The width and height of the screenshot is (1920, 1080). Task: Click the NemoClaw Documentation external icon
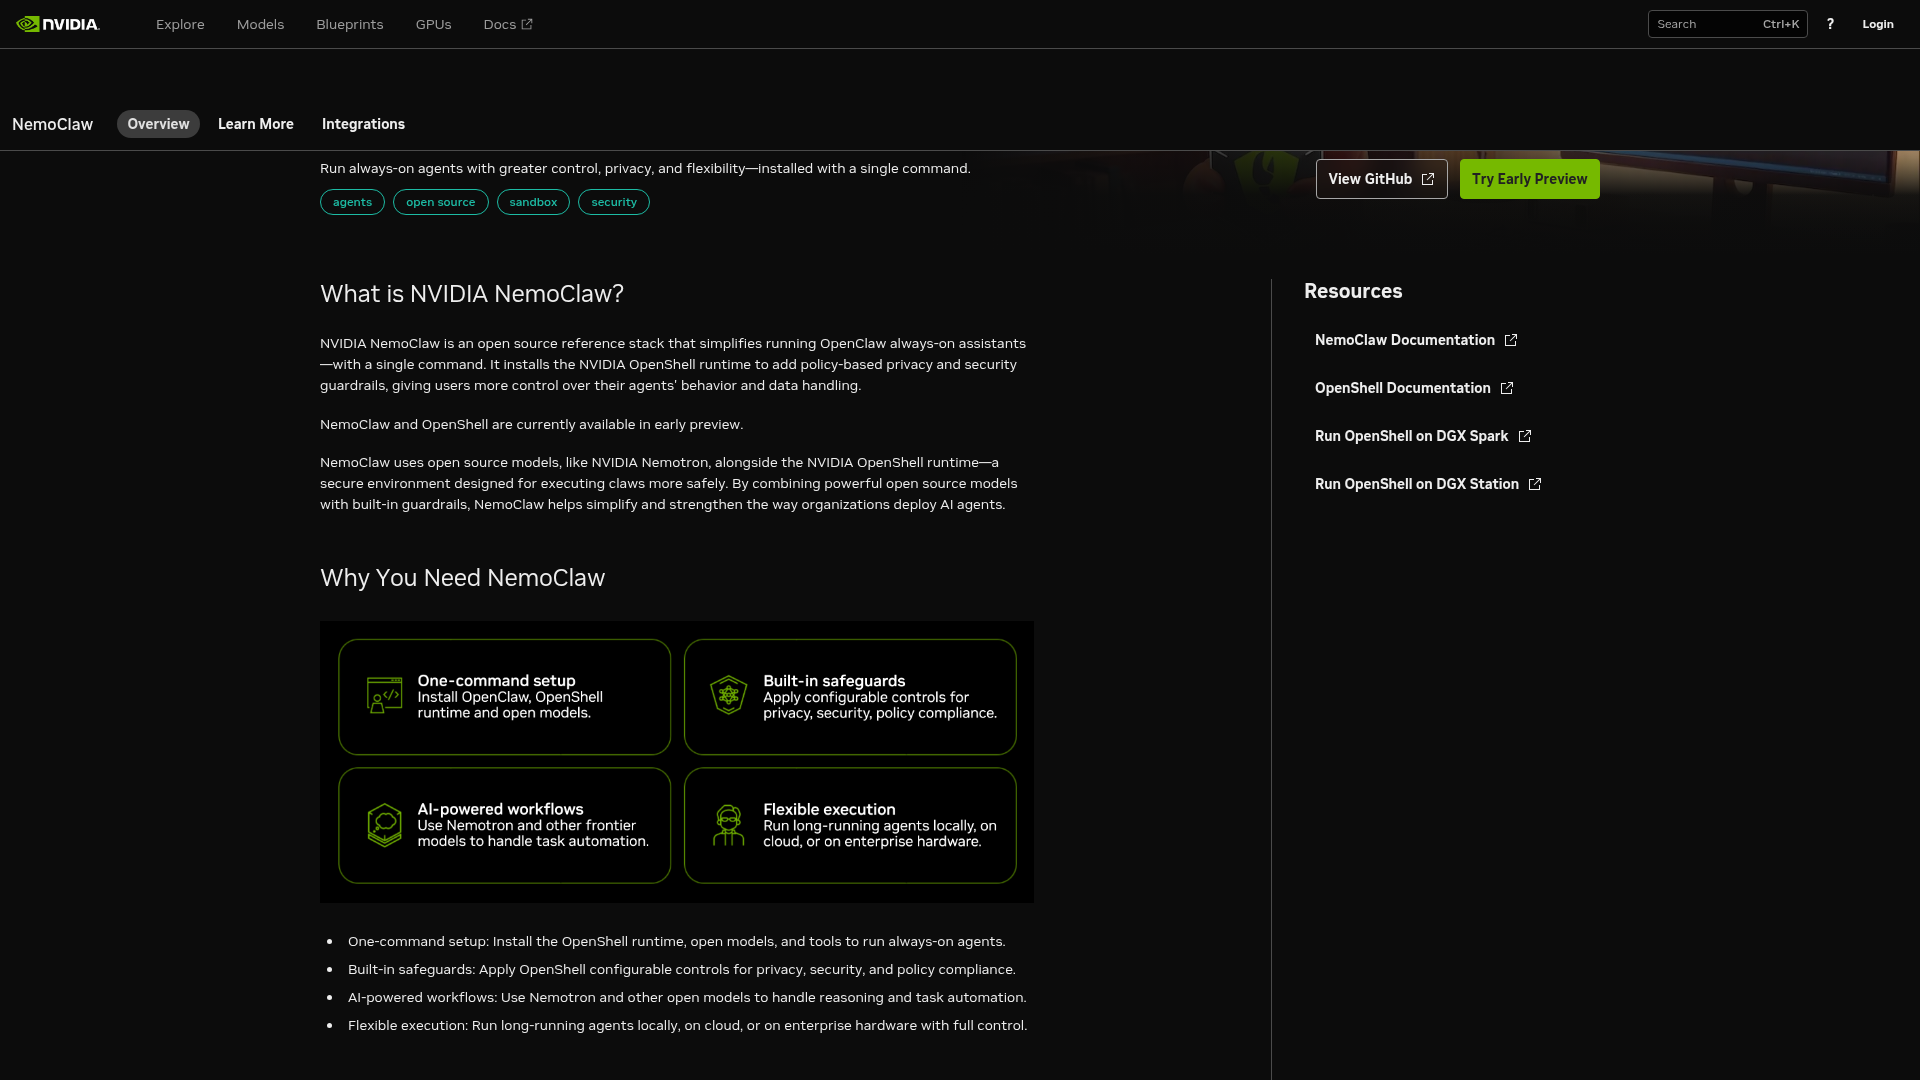tap(1511, 340)
